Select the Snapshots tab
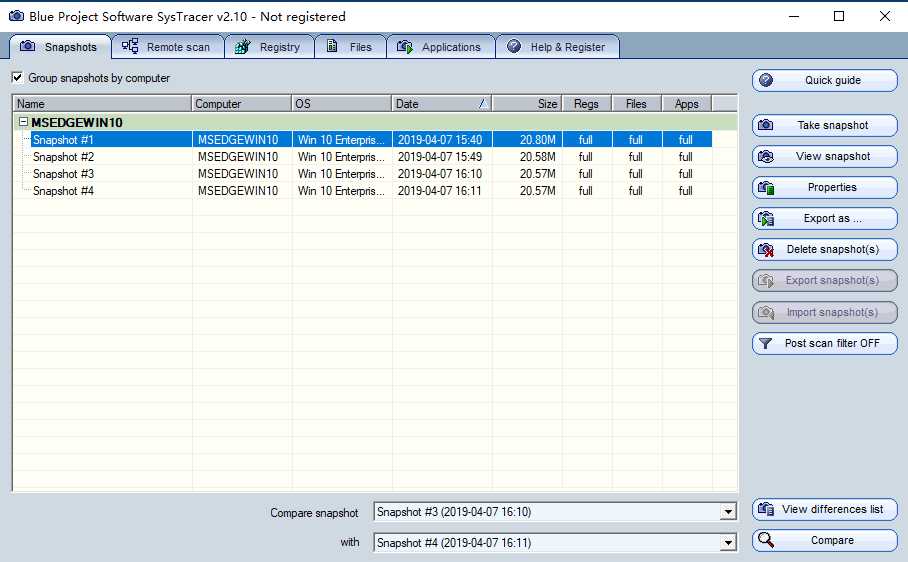Image resolution: width=908 pixels, height=562 pixels. 60,47
